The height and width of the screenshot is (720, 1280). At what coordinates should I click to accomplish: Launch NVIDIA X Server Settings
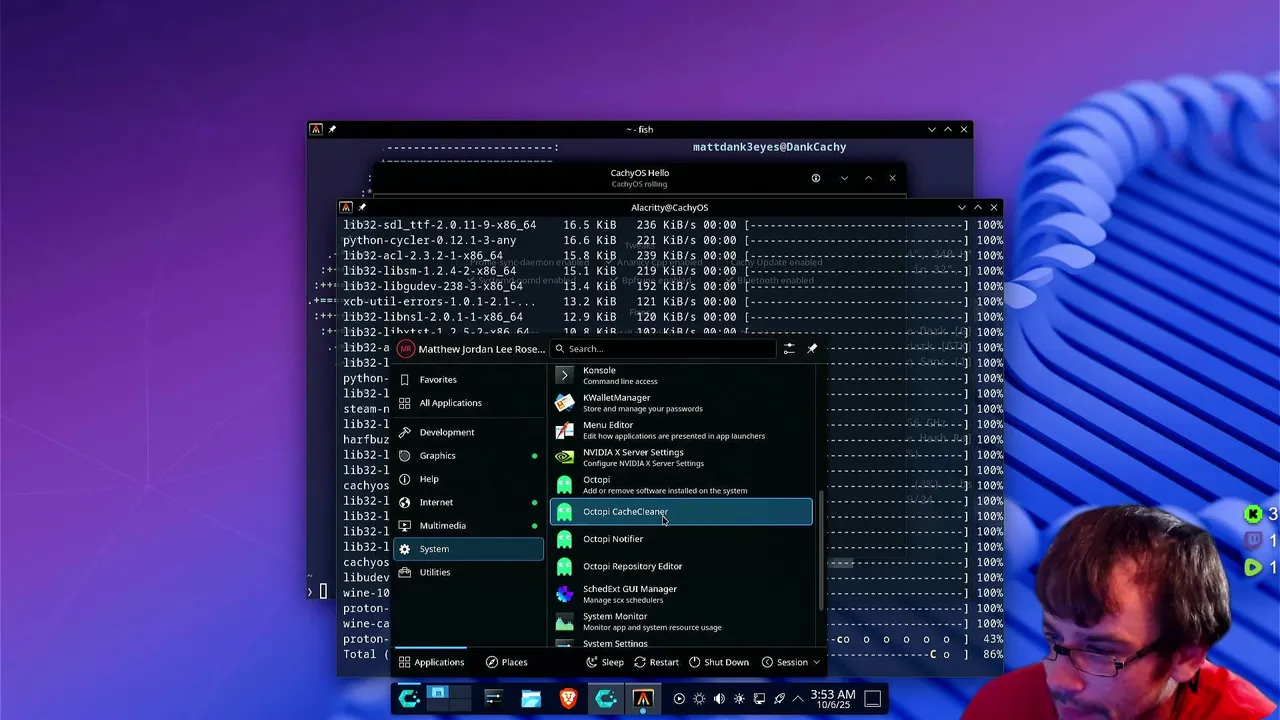(681, 457)
